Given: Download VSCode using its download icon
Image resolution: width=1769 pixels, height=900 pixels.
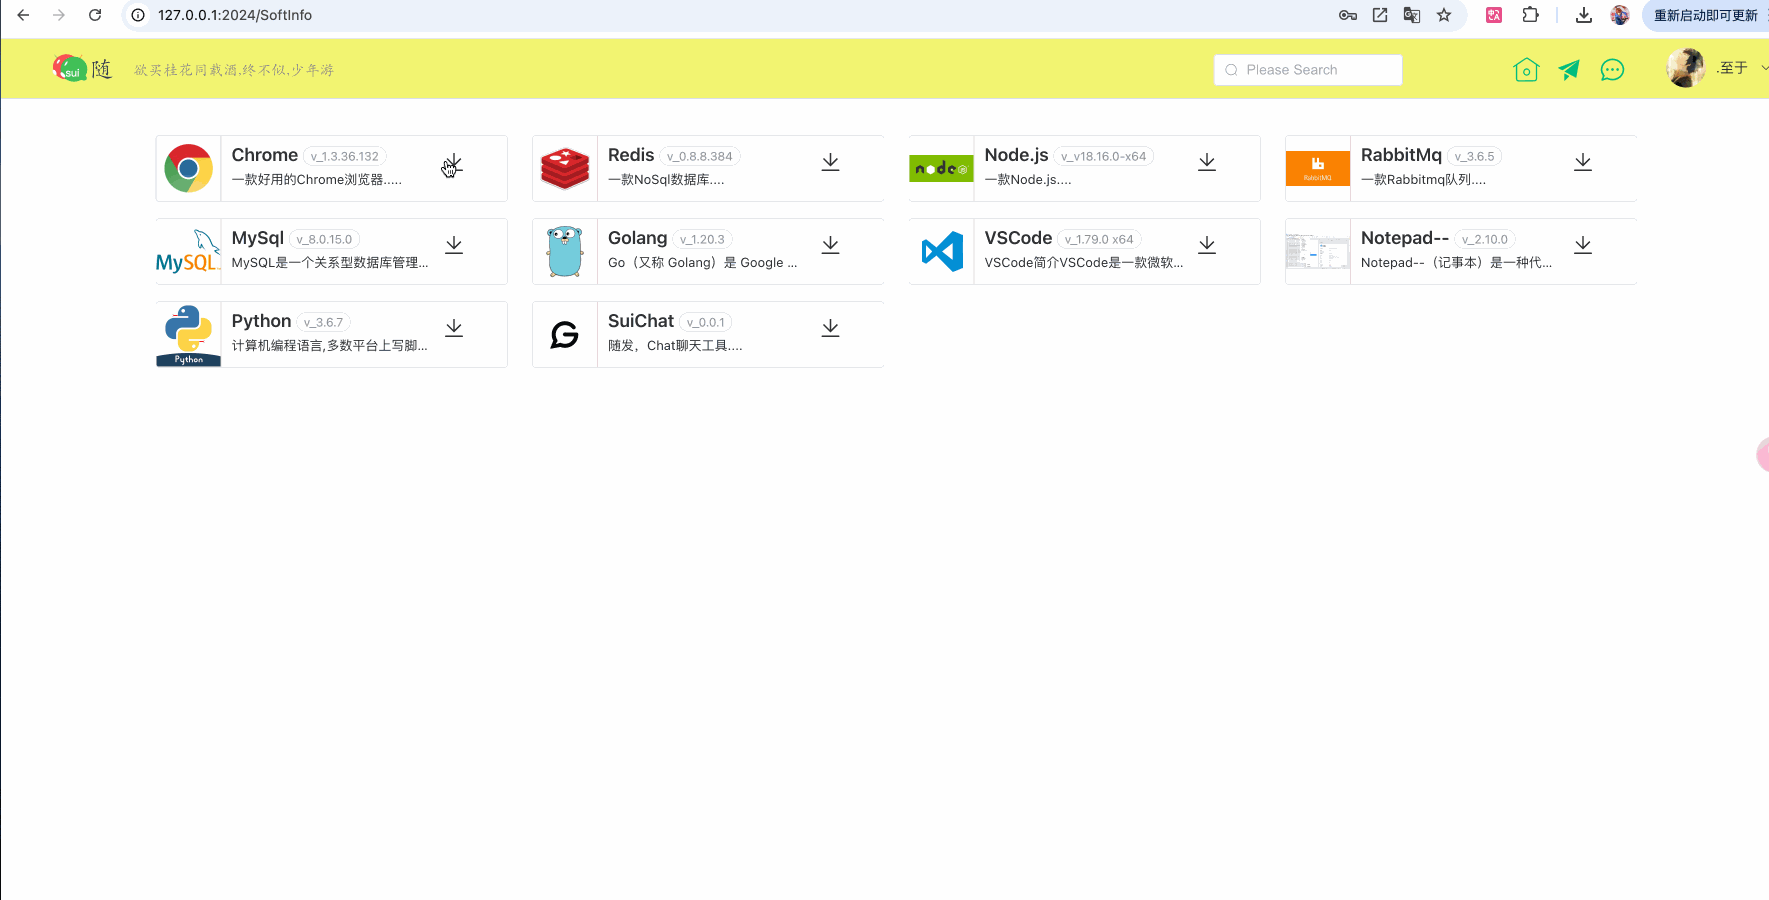Looking at the screenshot, I should pyautogui.click(x=1207, y=245).
